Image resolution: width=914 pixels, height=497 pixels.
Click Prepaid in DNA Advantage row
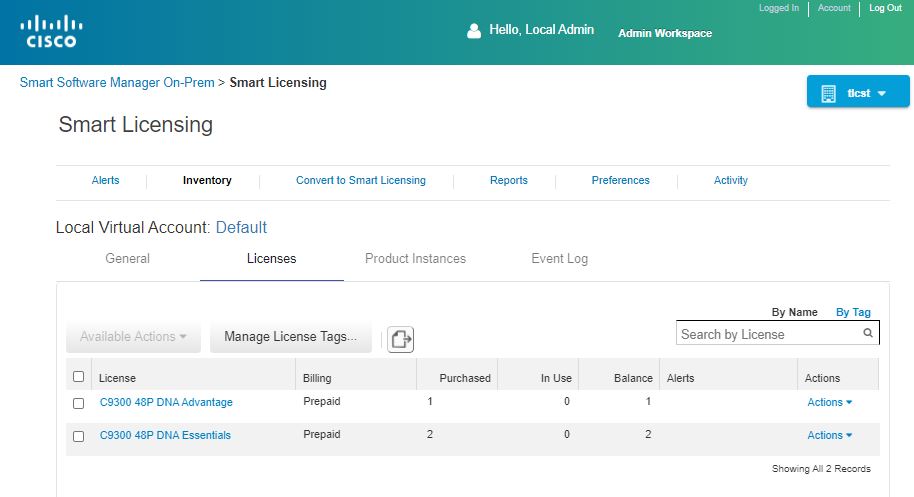[322, 401]
